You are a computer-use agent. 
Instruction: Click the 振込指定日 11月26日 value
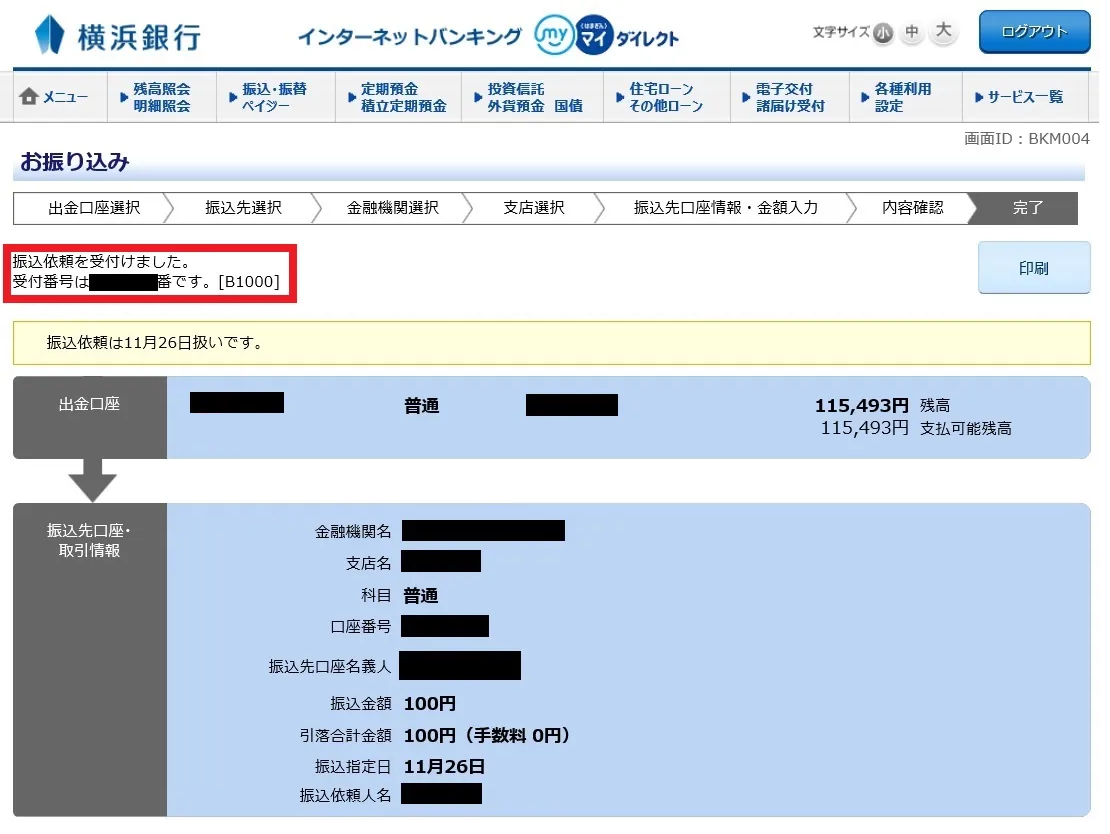tap(444, 767)
